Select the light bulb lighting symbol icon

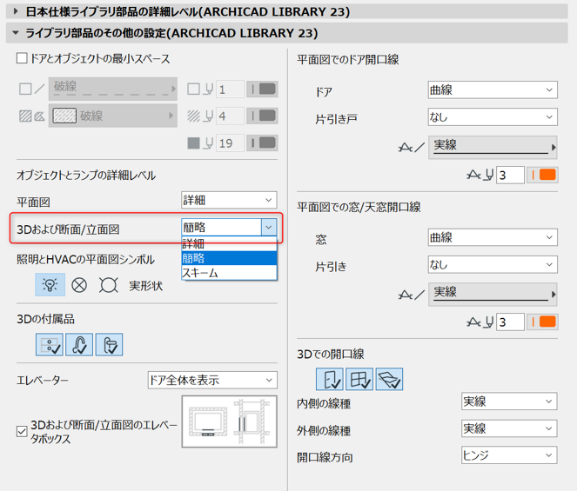50,285
